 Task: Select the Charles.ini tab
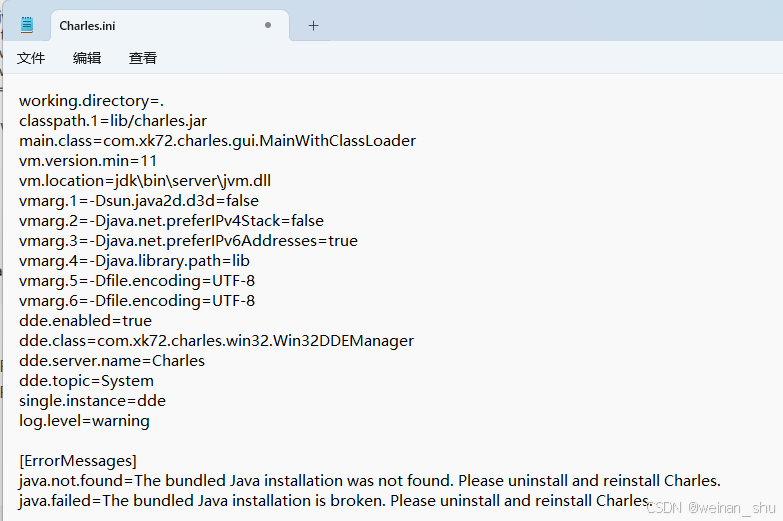coord(170,25)
